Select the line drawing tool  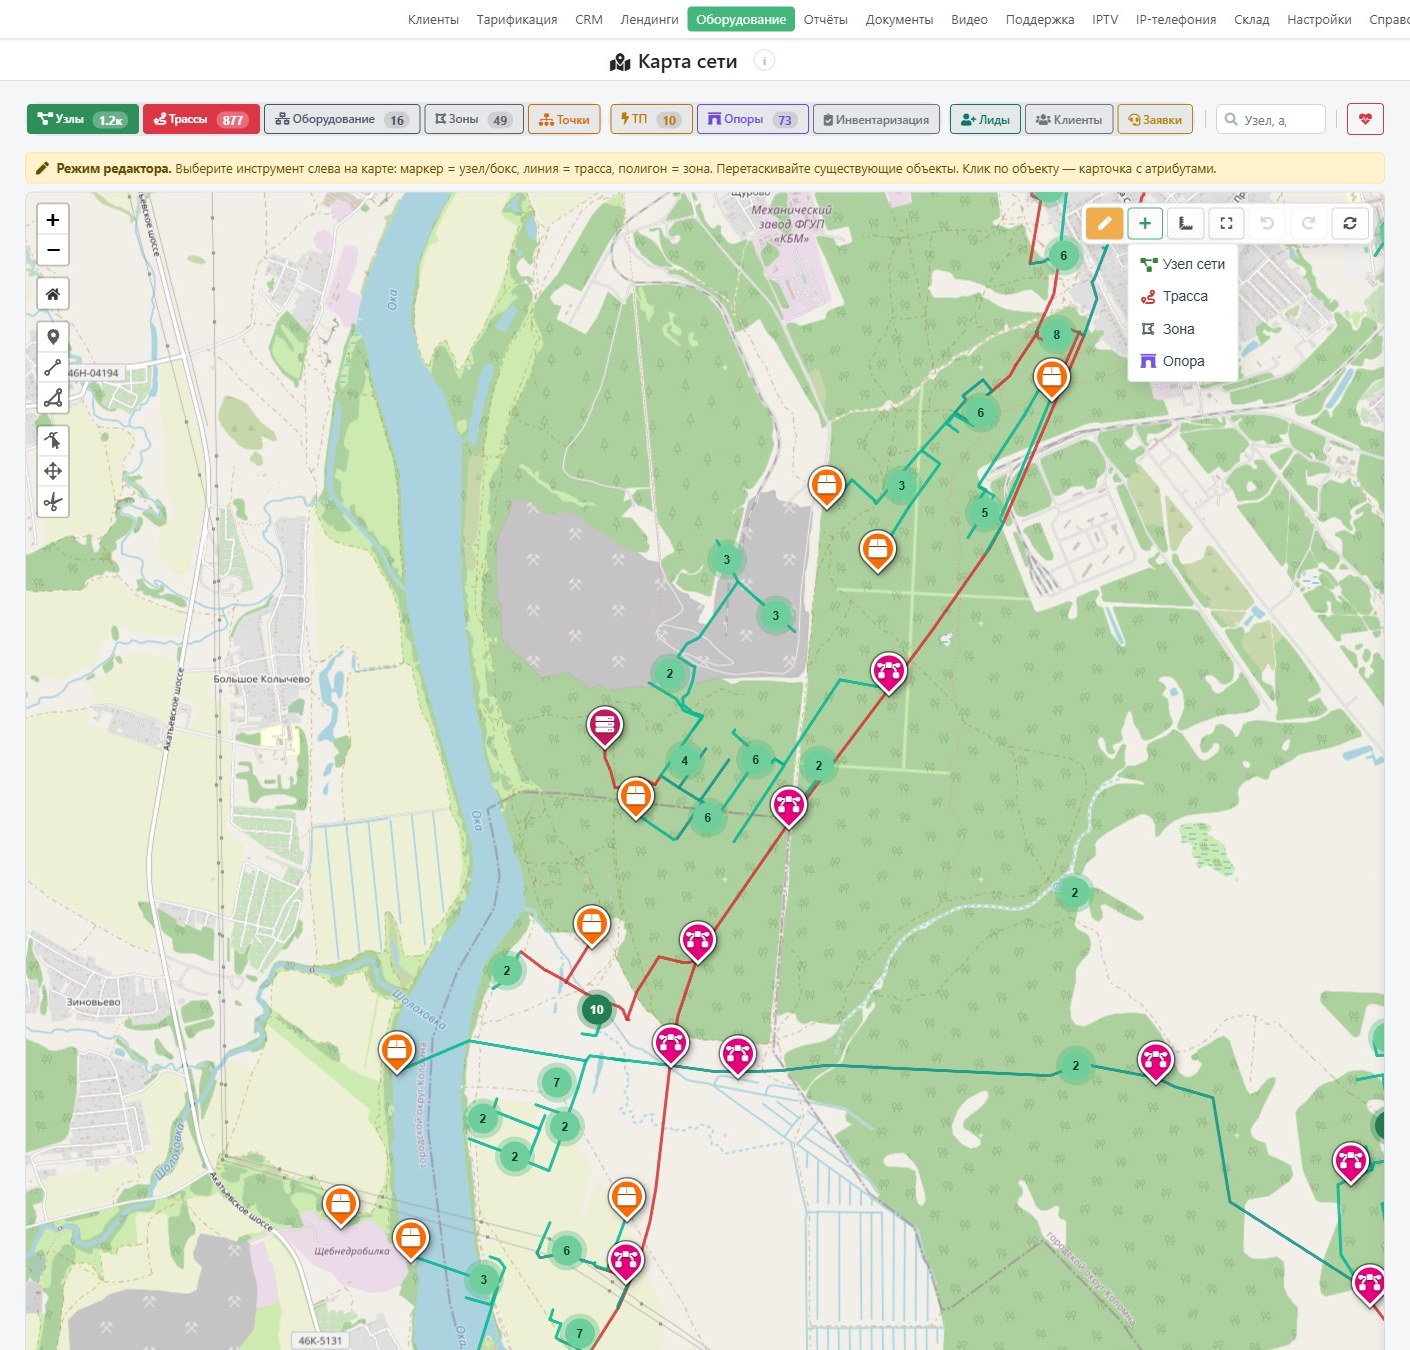coord(53,367)
